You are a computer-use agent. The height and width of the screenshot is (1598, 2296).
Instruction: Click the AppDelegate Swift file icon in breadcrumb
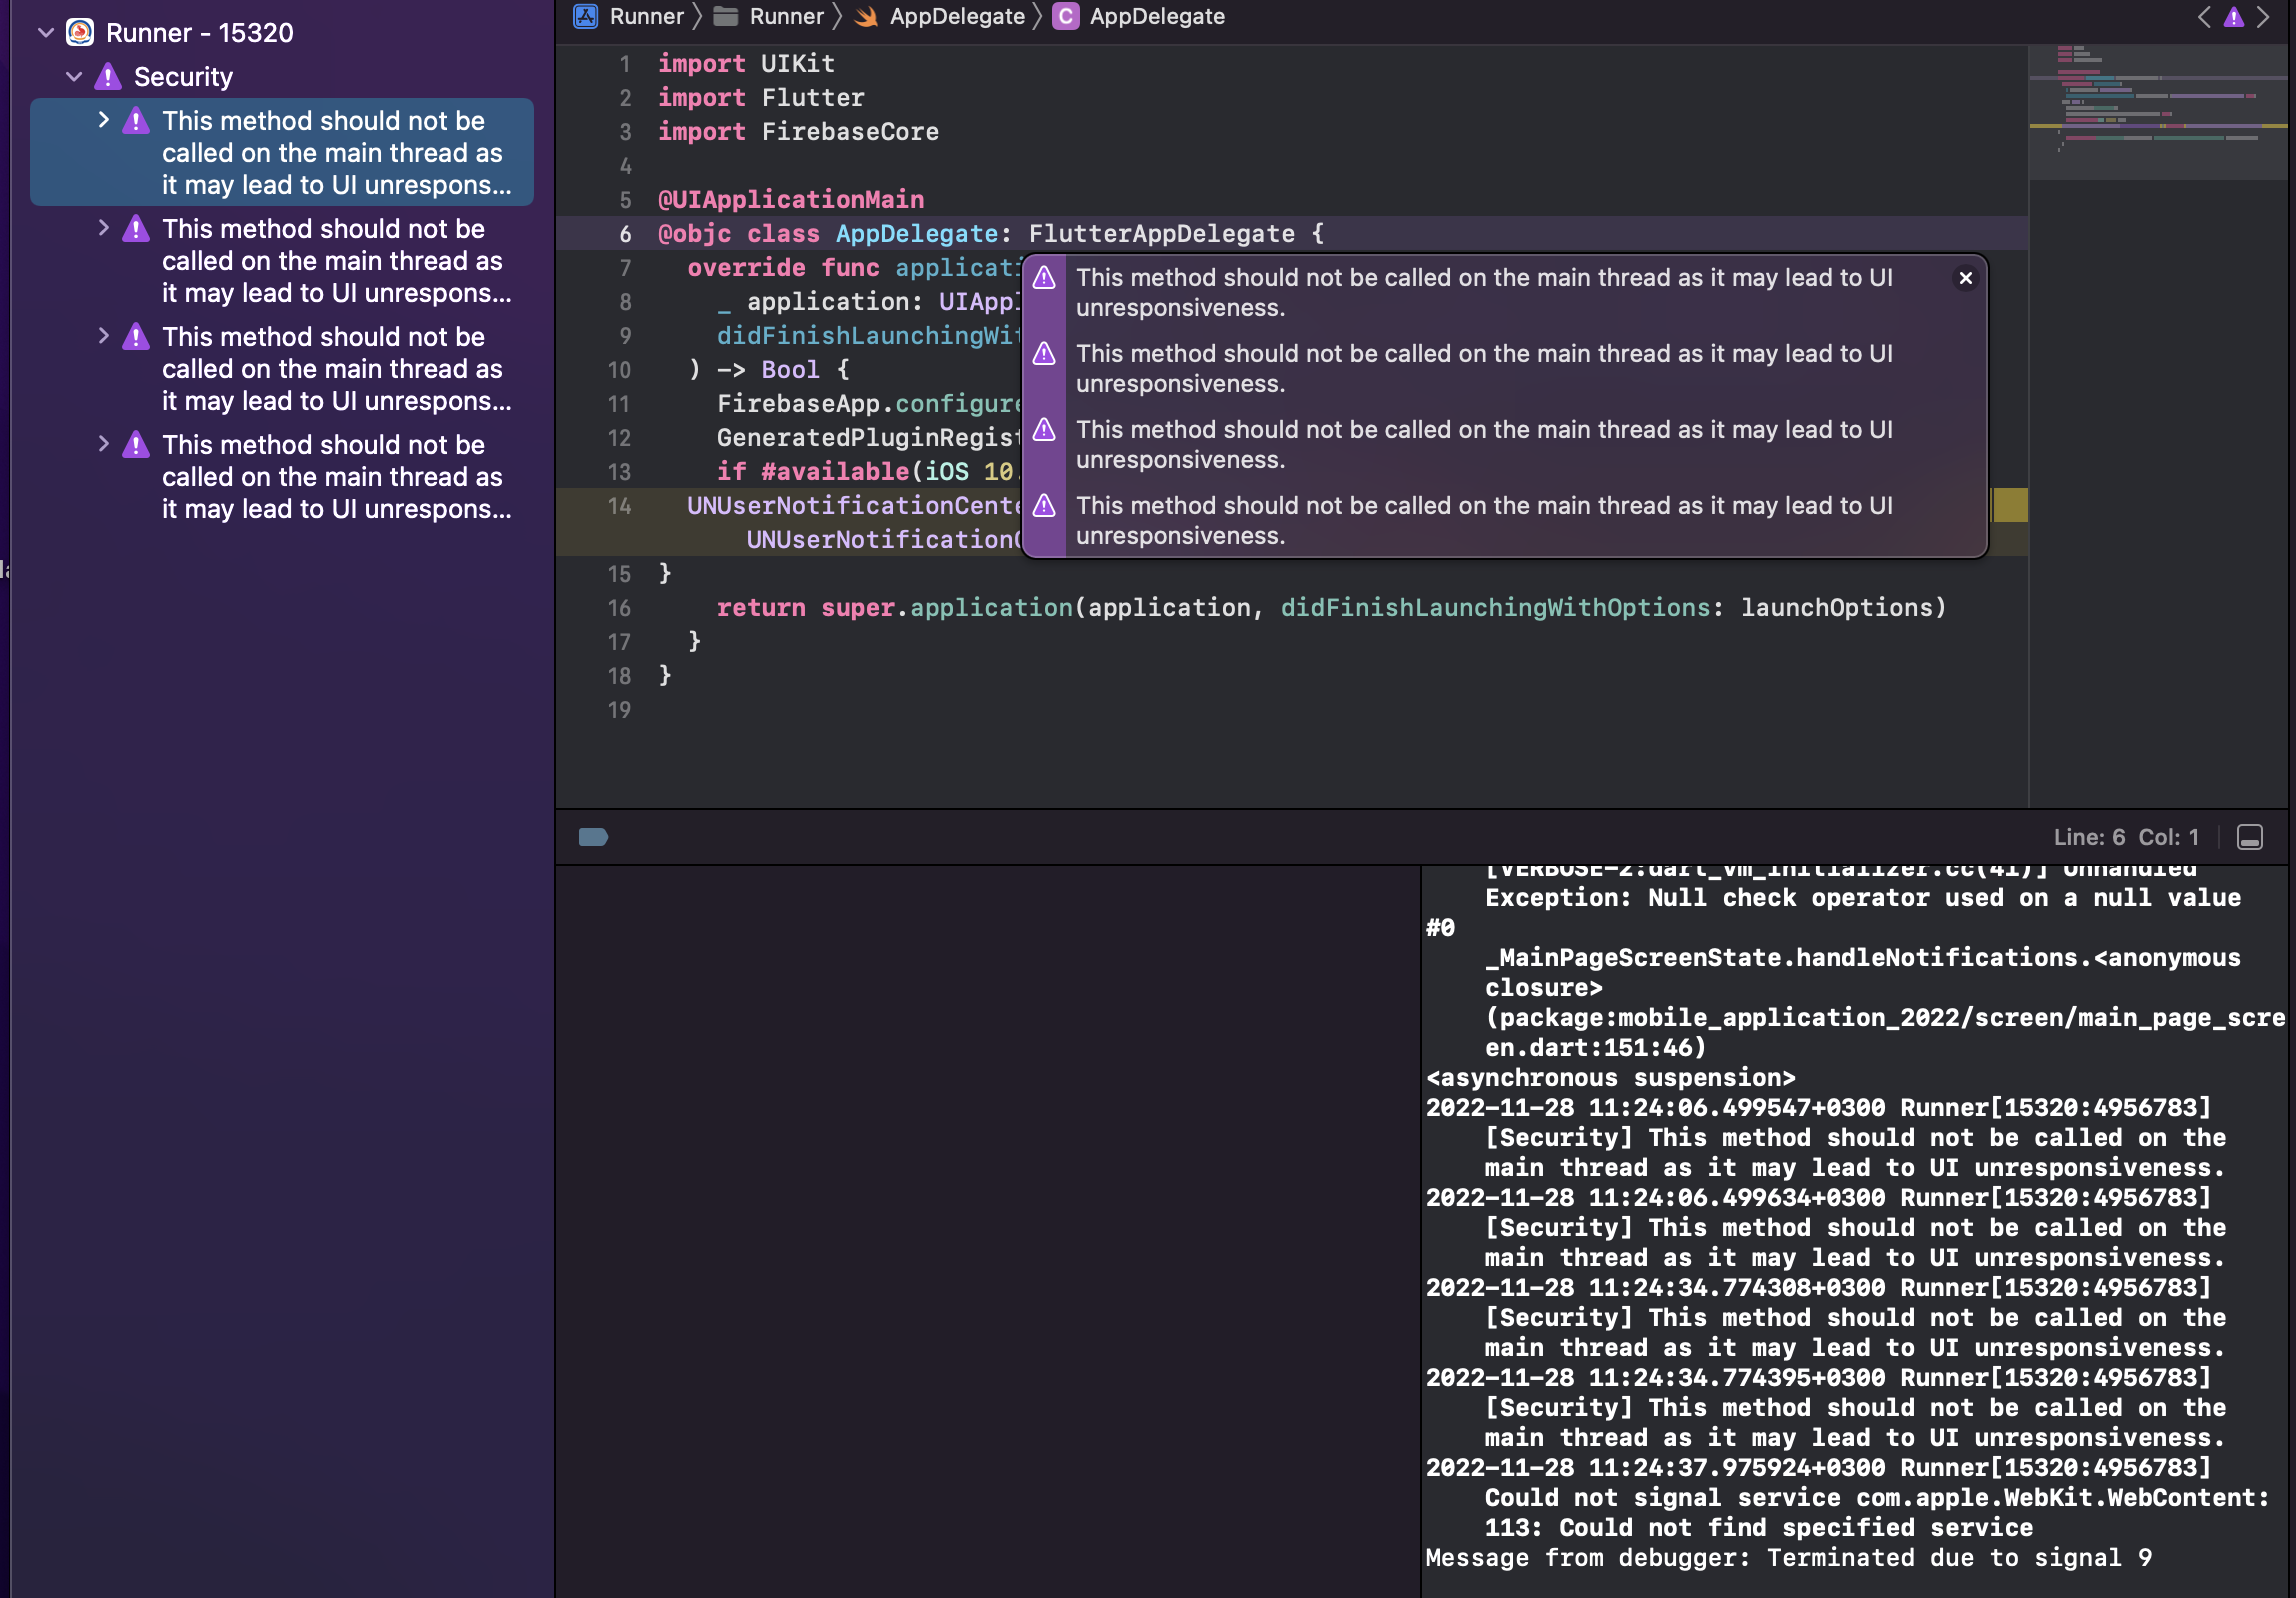[x=866, y=16]
